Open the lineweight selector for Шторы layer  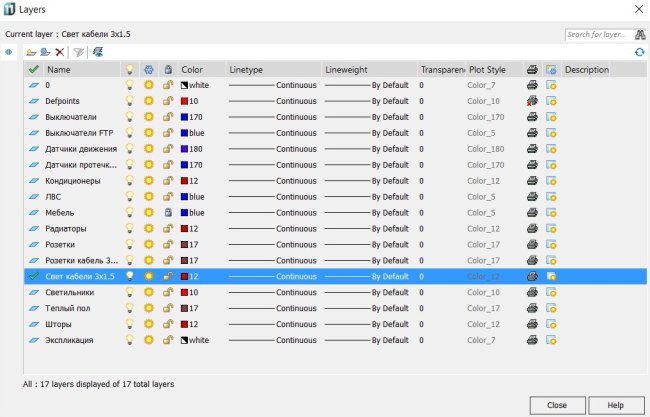point(367,324)
